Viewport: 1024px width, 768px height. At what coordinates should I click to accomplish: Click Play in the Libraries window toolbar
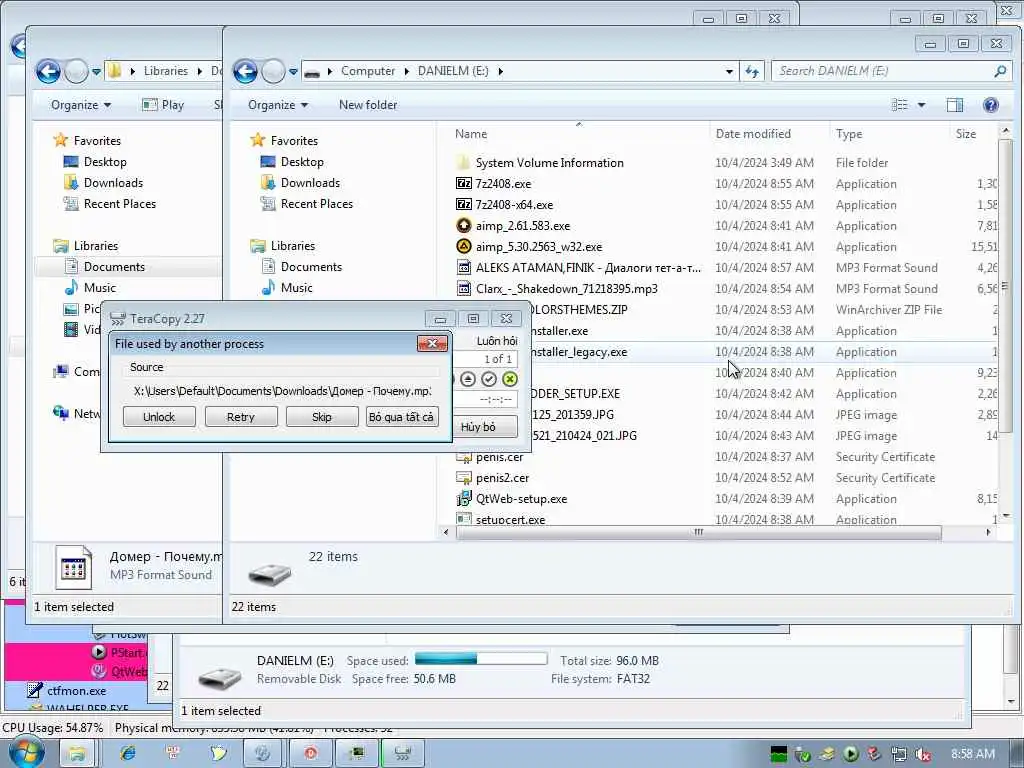163,104
